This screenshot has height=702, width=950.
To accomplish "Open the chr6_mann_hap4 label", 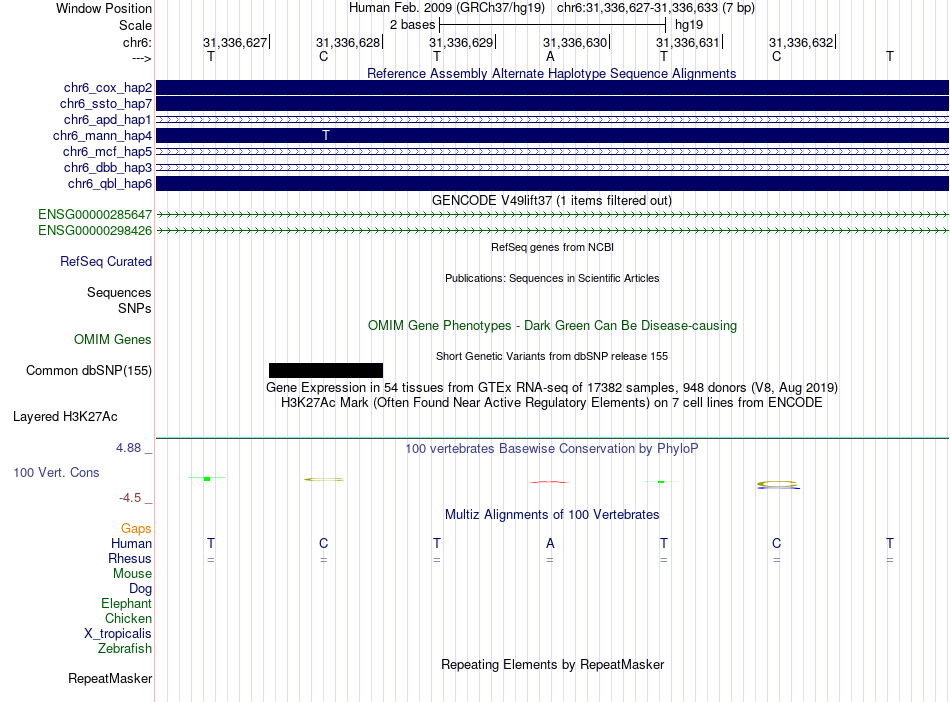I will (x=102, y=136).
